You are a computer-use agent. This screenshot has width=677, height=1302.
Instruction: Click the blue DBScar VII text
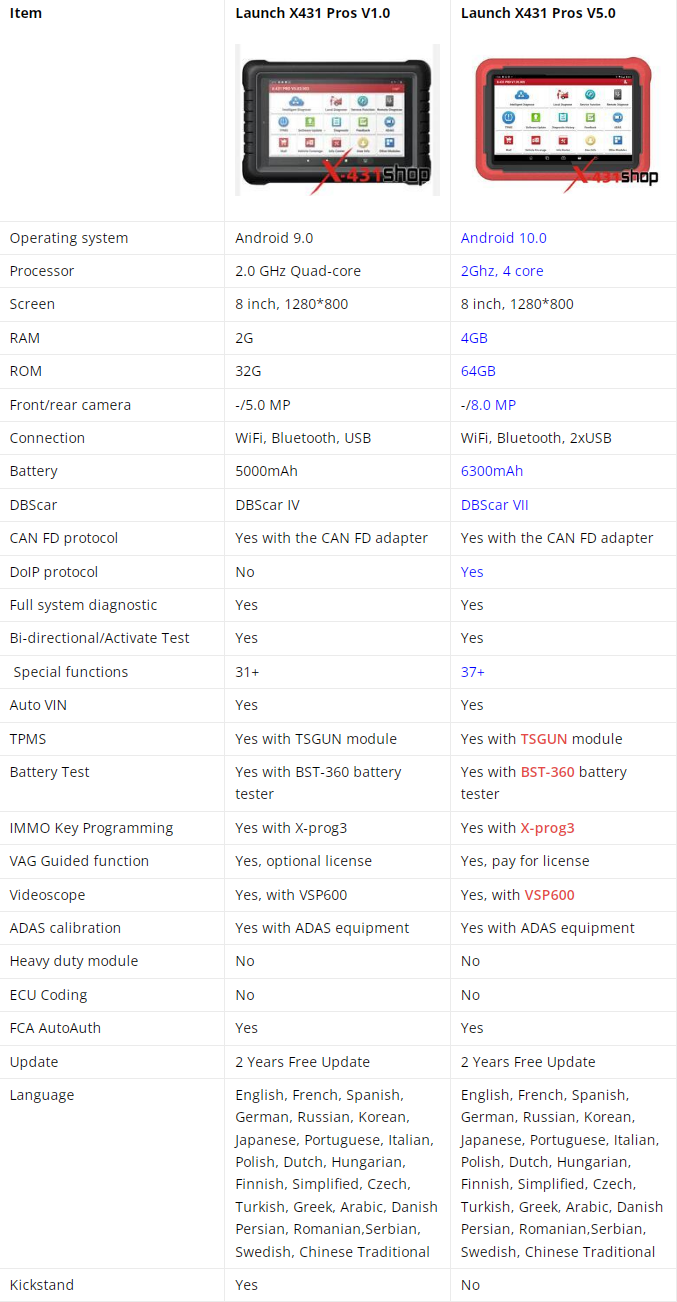point(494,505)
